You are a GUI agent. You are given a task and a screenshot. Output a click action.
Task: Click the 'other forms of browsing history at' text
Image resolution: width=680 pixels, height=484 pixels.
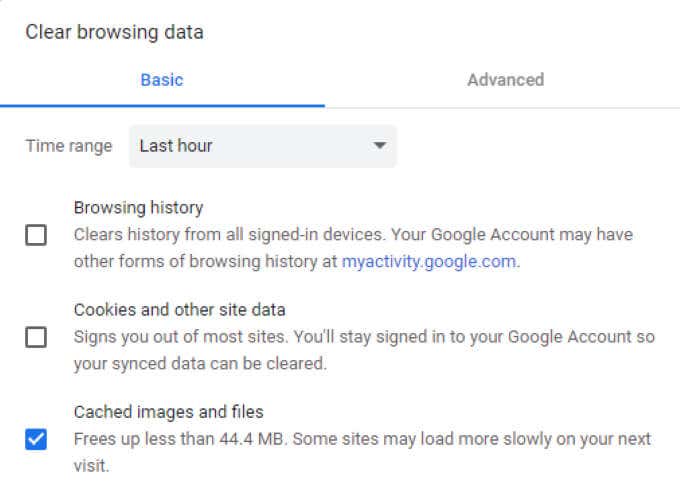(205, 262)
